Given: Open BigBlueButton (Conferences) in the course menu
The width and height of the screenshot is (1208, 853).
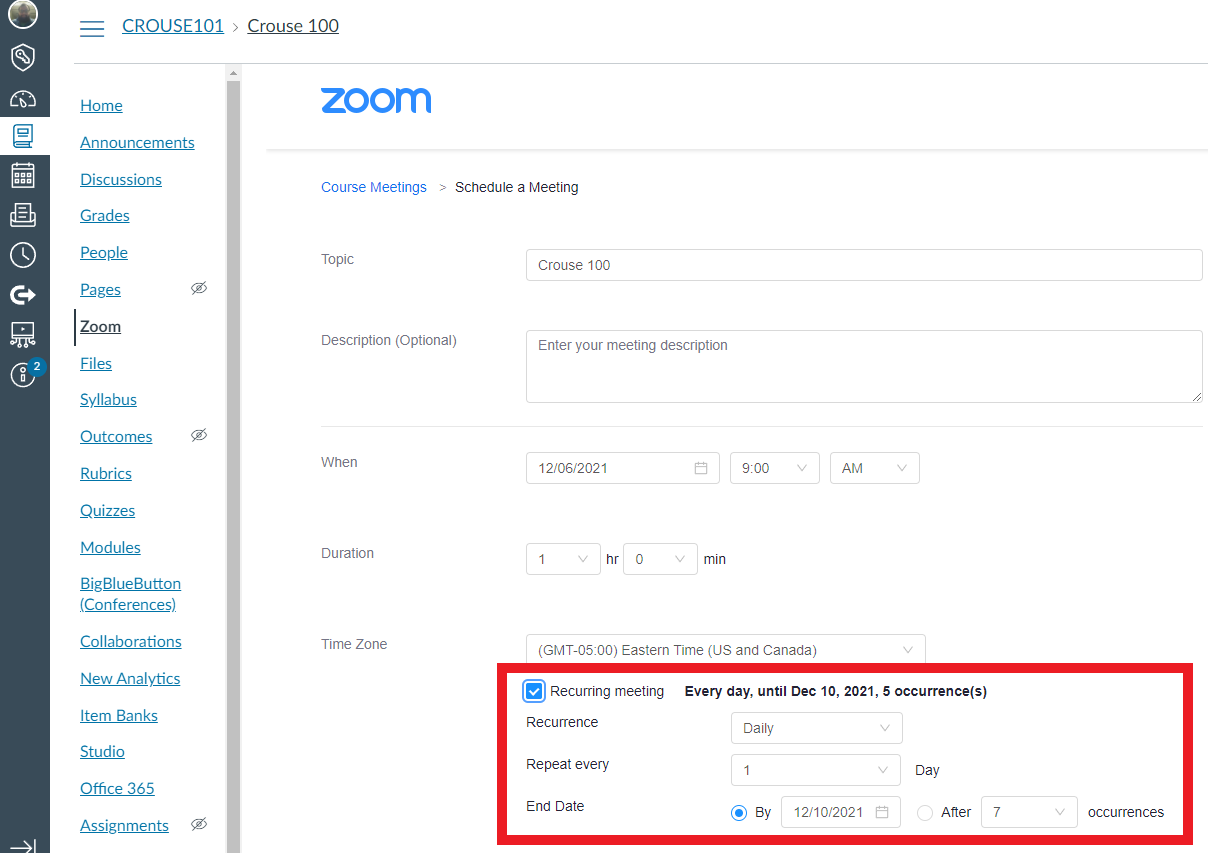Looking at the screenshot, I should tap(130, 594).
